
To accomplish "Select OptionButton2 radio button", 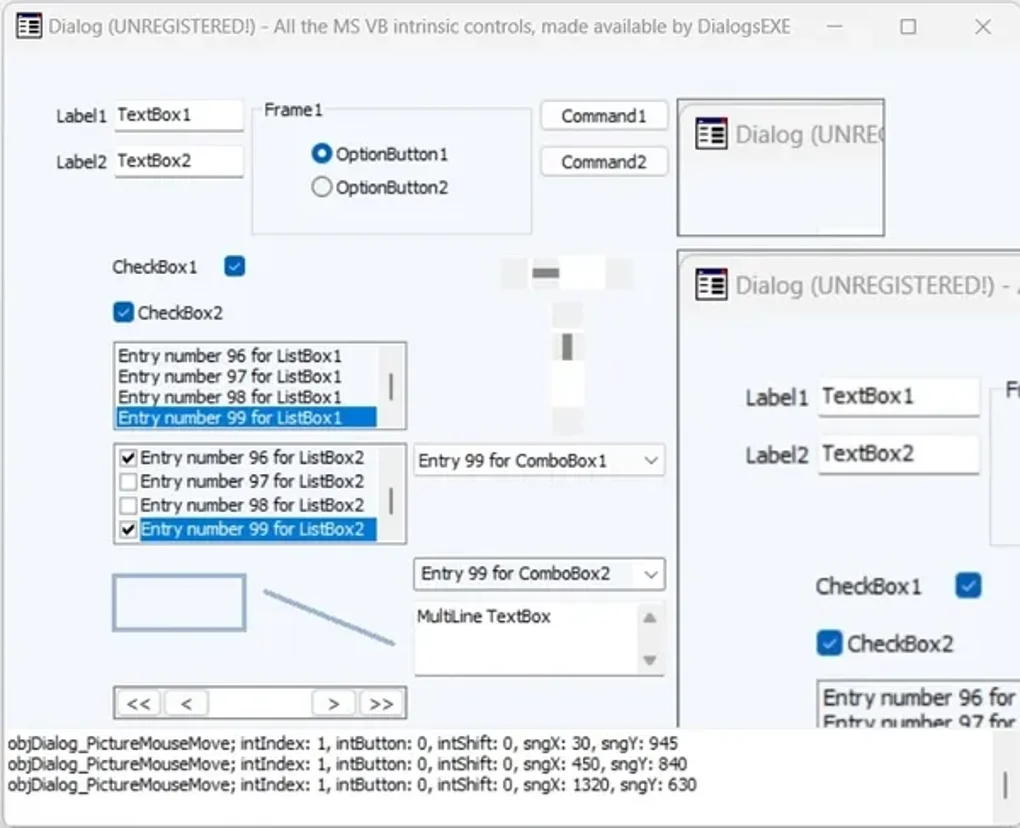I will click(321, 187).
